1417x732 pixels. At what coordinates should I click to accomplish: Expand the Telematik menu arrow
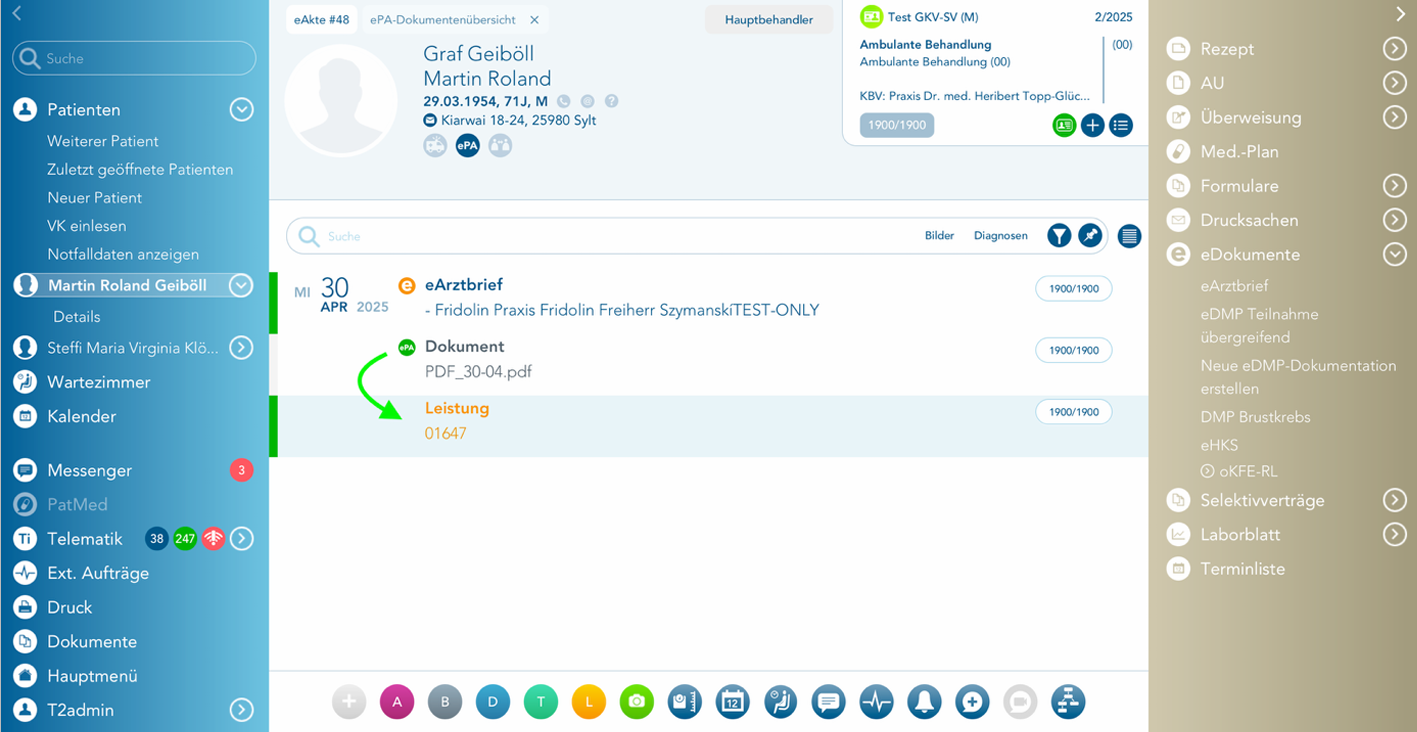[x=242, y=539]
